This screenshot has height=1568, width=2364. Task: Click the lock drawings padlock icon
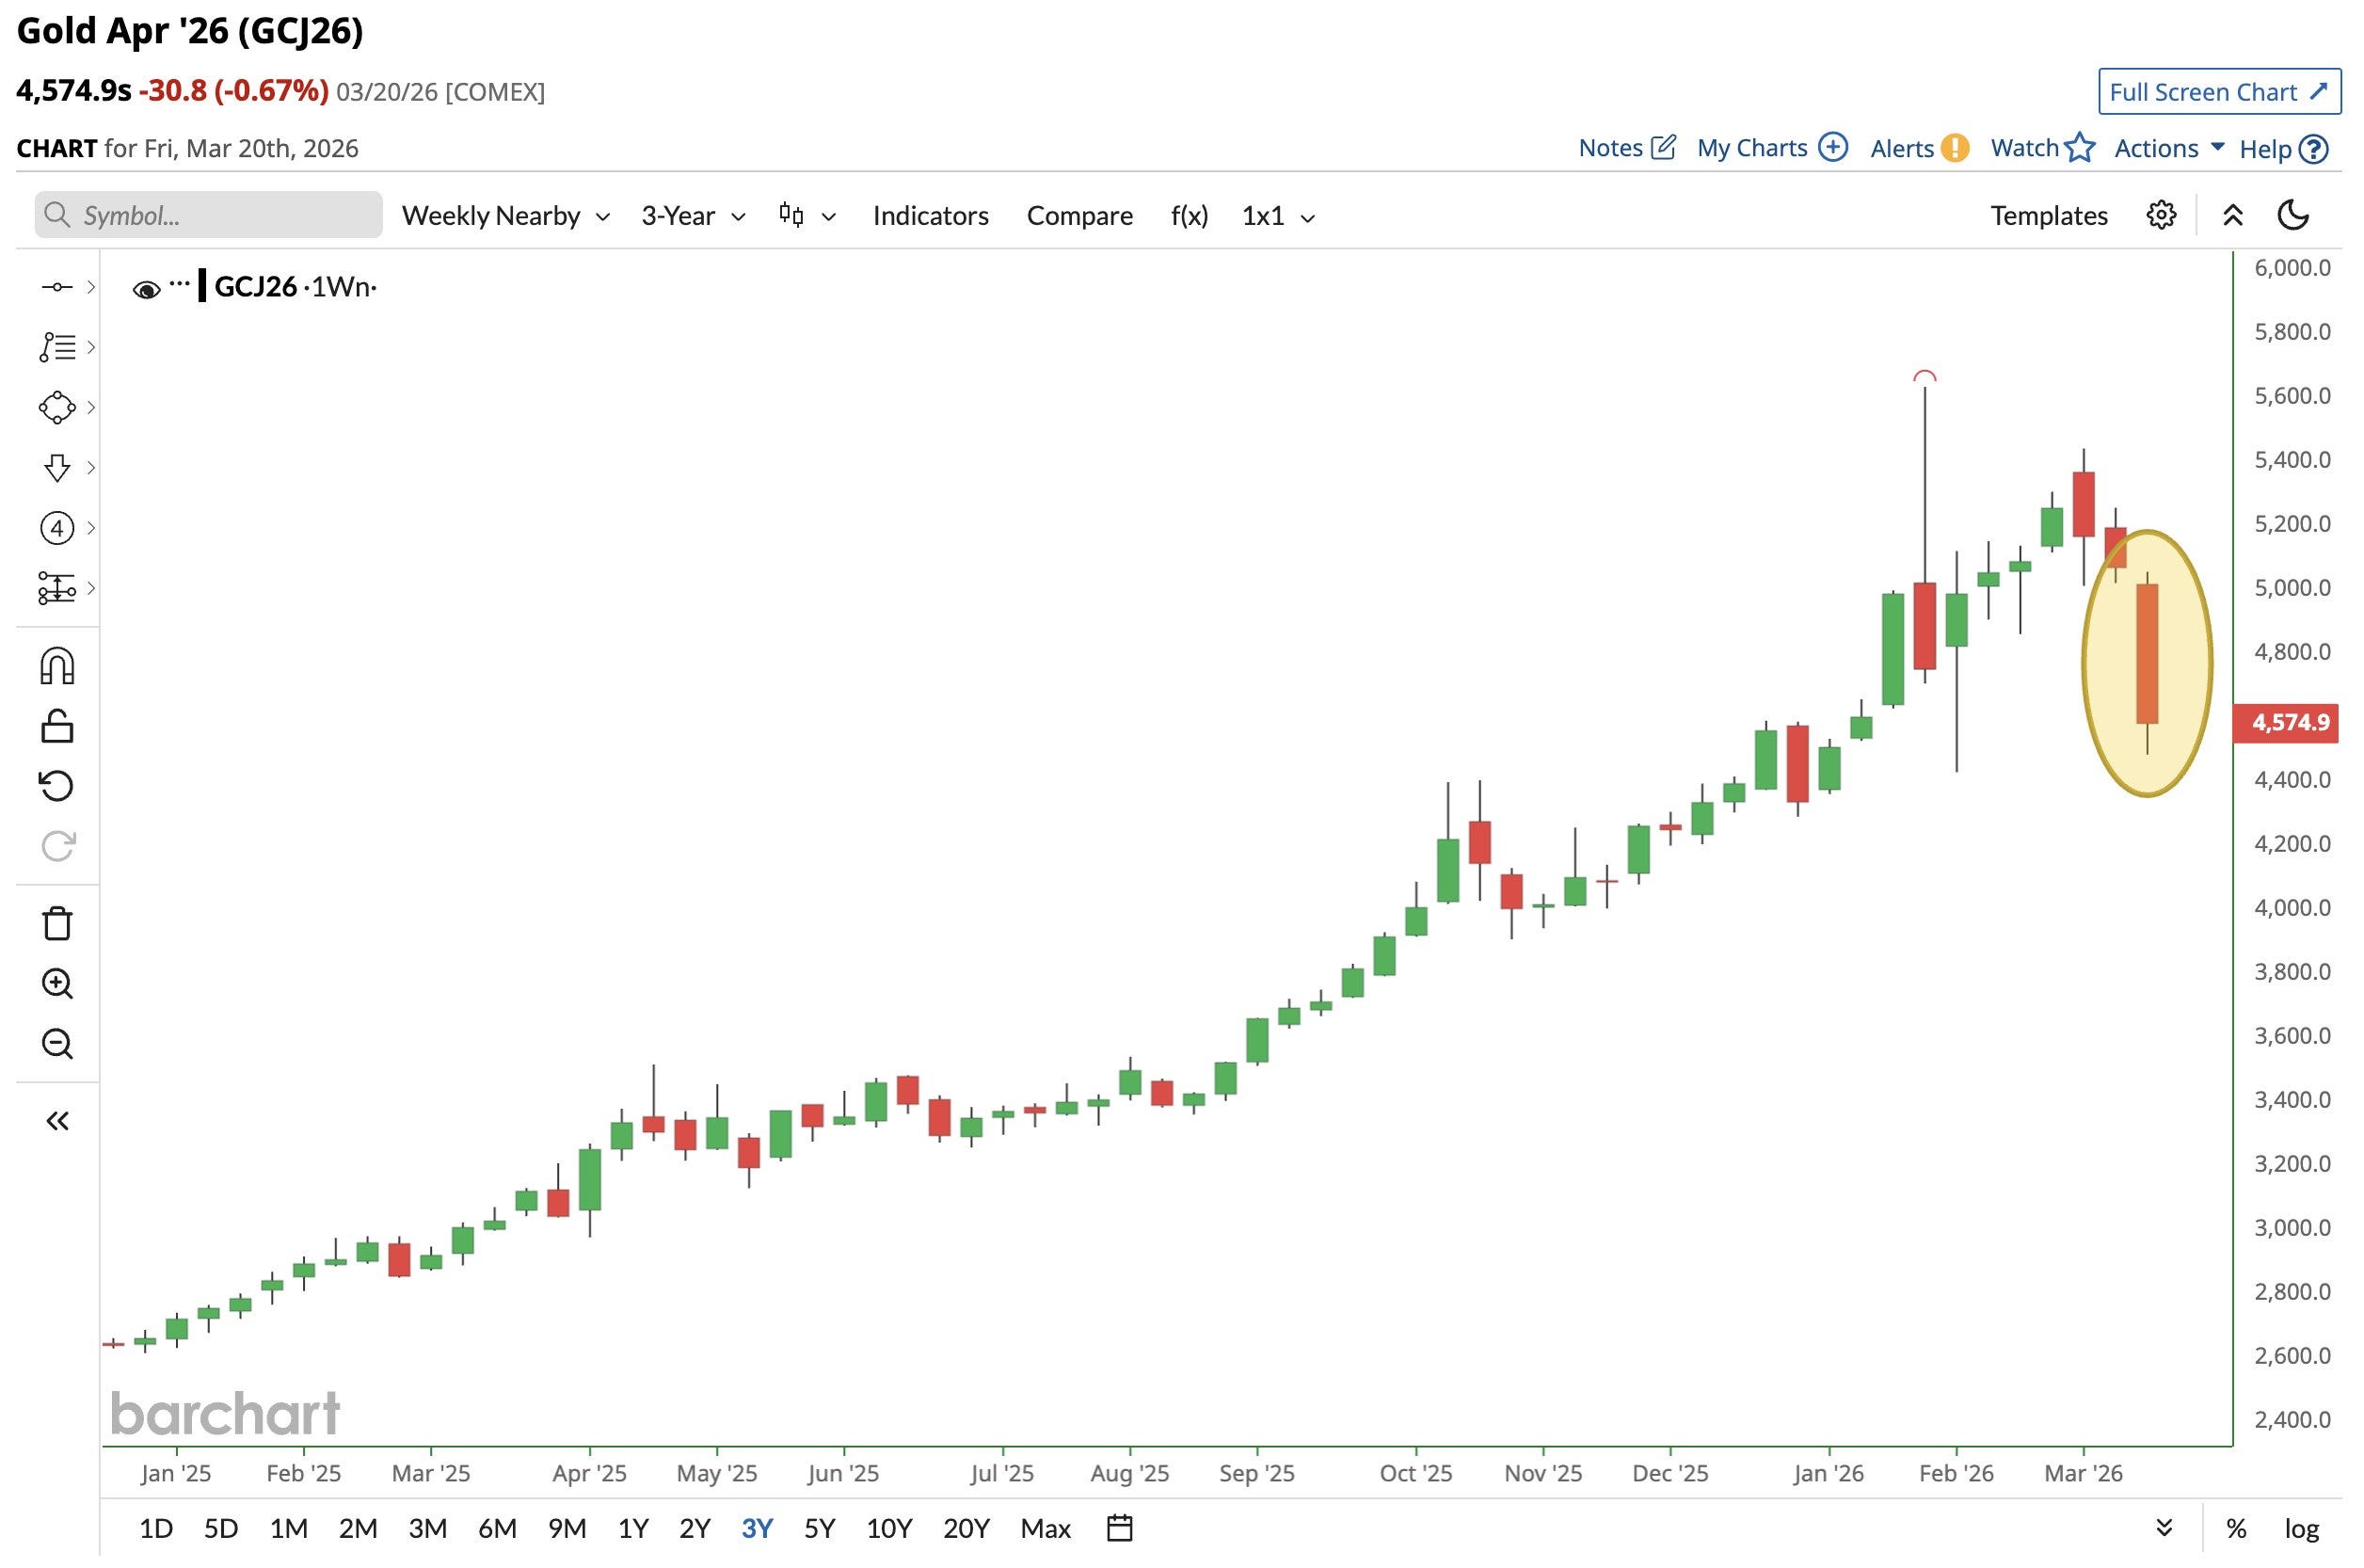(x=57, y=727)
